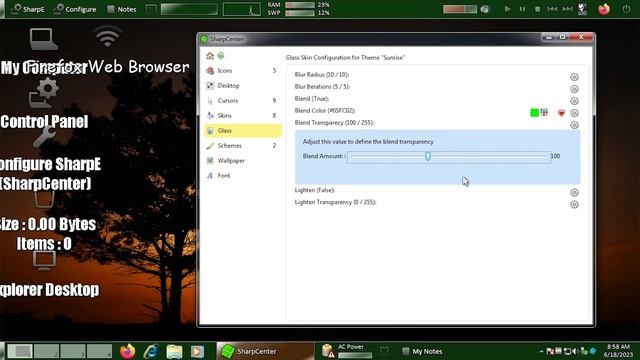Click the speaker mute icon in top bar

(485, 9)
